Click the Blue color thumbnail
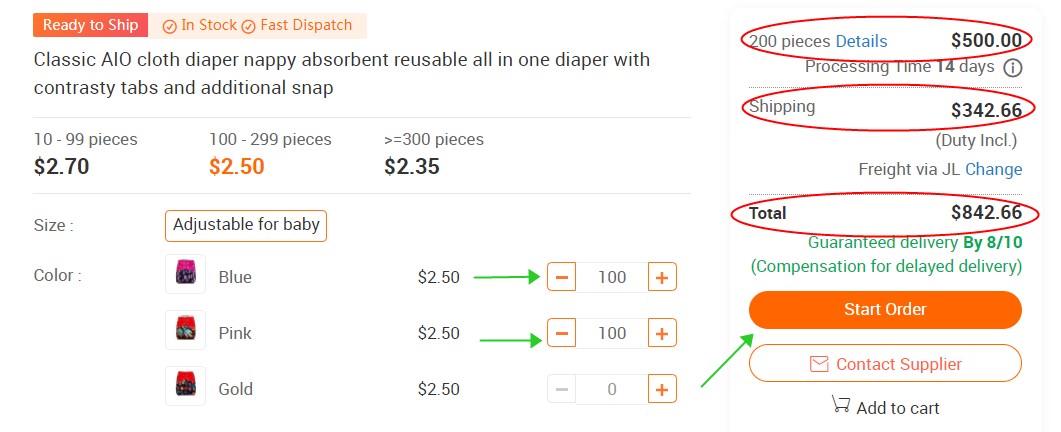 (185, 275)
